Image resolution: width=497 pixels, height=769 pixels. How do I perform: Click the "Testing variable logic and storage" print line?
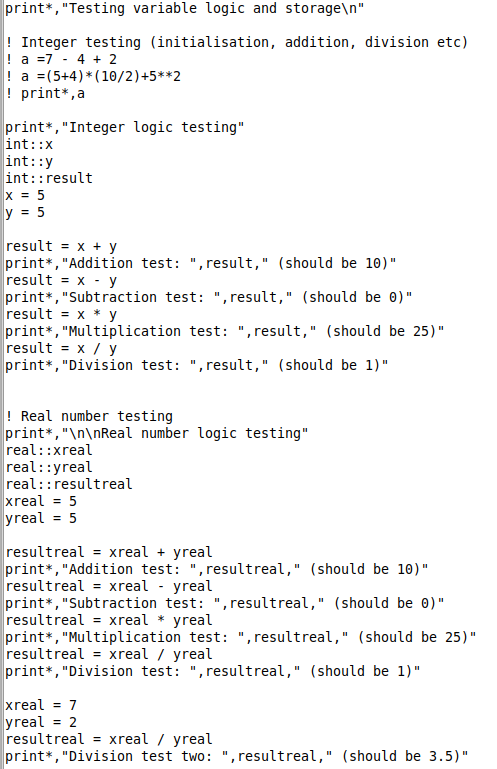point(184,9)
